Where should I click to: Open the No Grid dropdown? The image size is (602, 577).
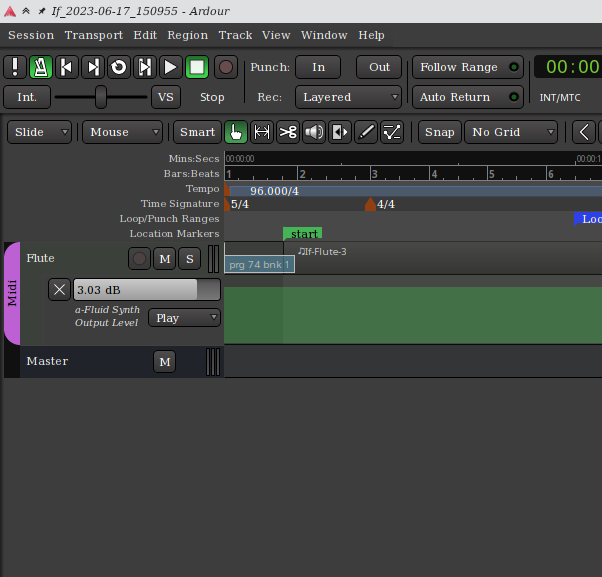pyautogui.click(x=510, y=132)
